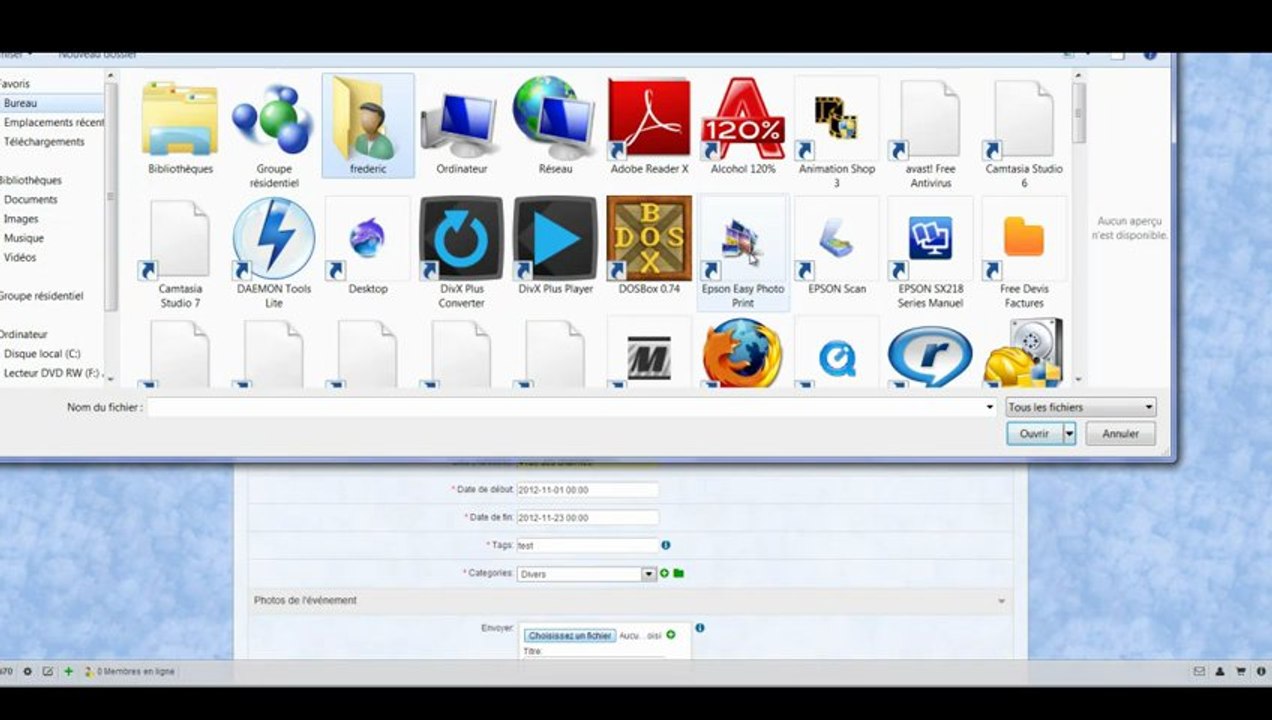Screen dimensions: 1272x720
Task: Select the Bibliothèques folder icon
Action: 180,127
